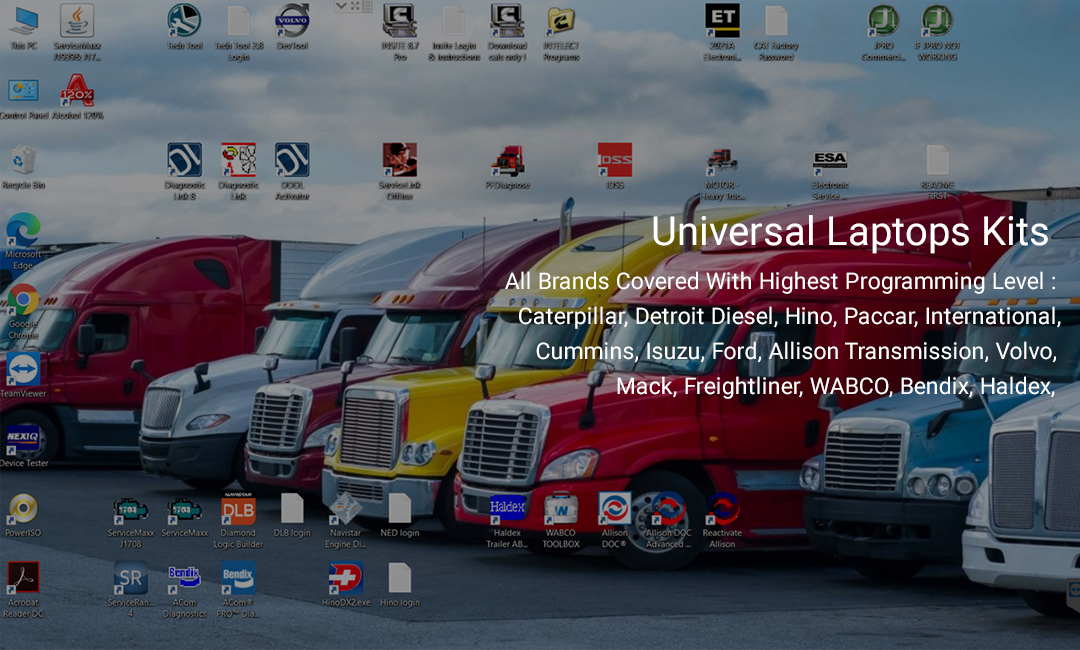1080x650 pixels.
Task: Launch Cummins INSITE 8.7 Pro
Action: coord(399,31)
